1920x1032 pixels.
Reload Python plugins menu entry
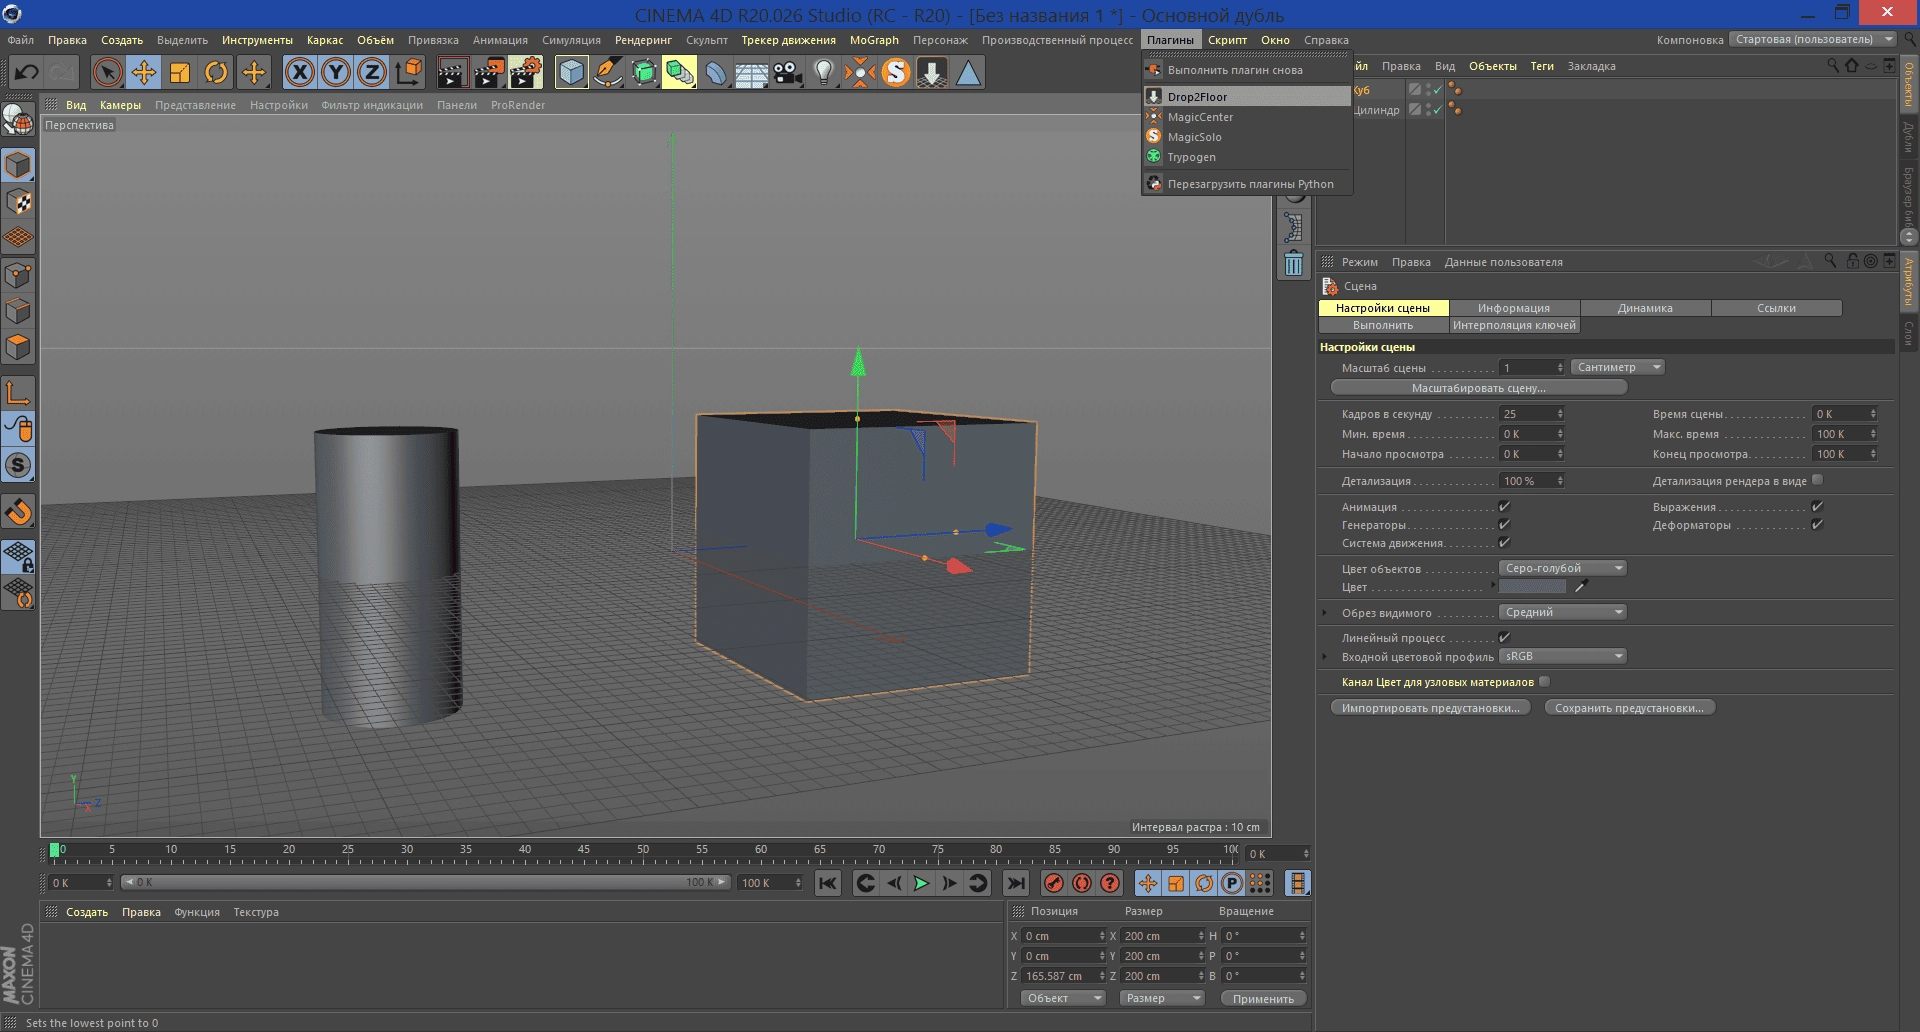(x=1247, y=184)
